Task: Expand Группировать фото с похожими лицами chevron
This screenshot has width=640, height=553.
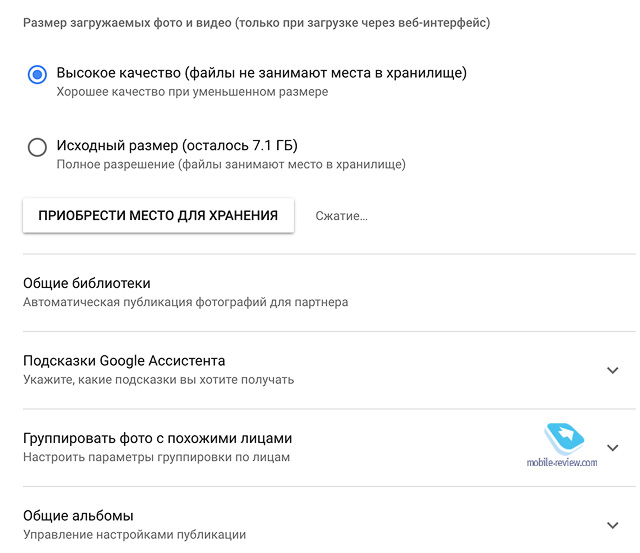Action: tap(613, 448)
